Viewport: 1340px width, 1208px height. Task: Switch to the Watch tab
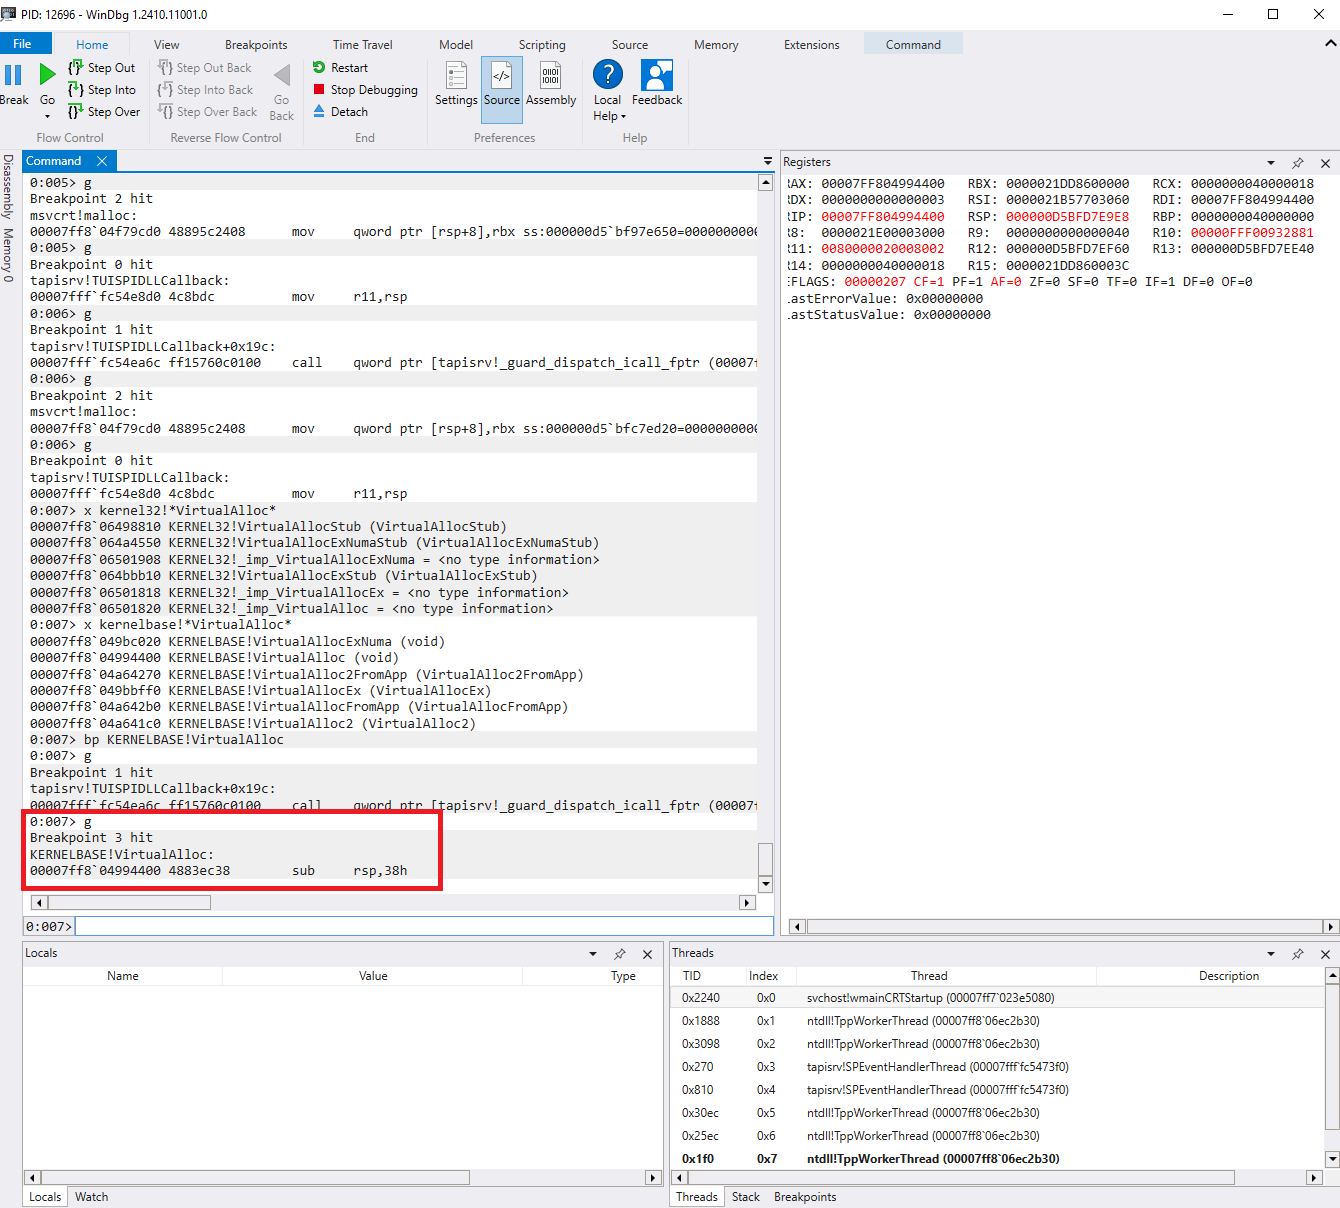(x=91, y=1196)
